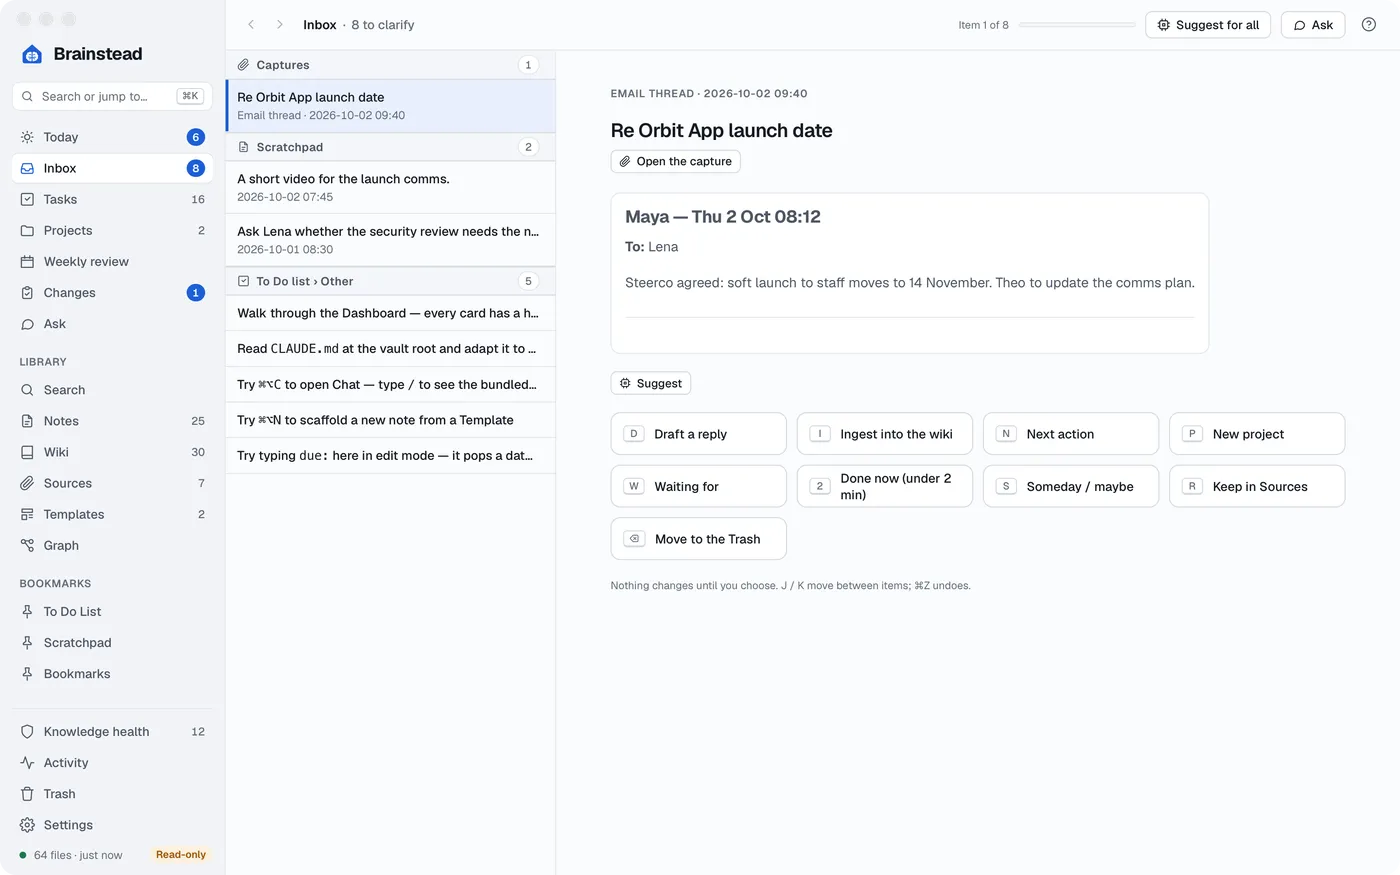Click Open the capture button
The width and height of the screenshot is (1400, 875).
(x=675, y=161)
